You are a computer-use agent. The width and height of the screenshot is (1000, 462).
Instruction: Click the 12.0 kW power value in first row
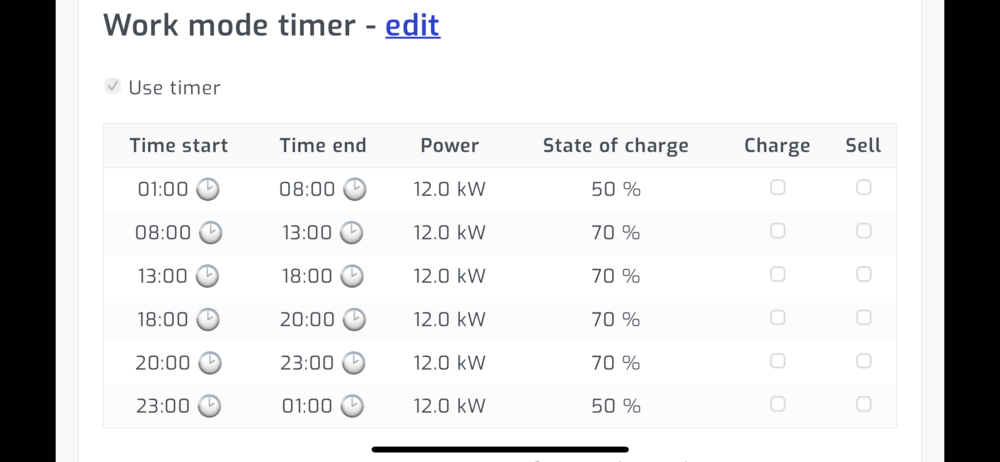coord(450,189)
